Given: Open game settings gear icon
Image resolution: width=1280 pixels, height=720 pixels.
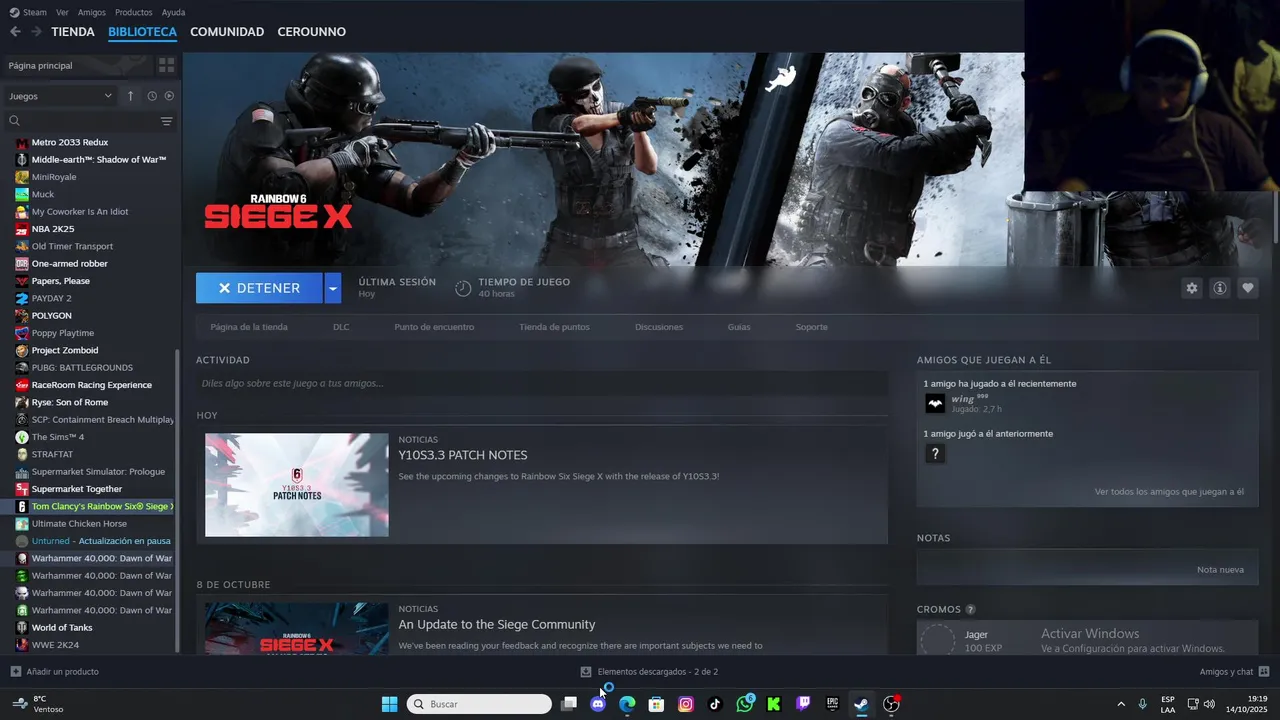Looking at the screenshot, I should (x=1191, y=288).
